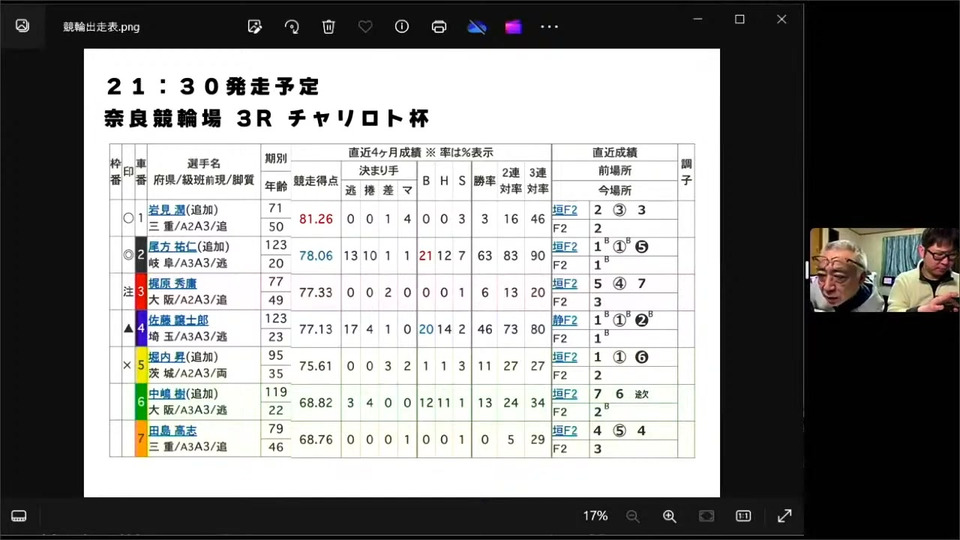Rotate the image with the rotate icon

291,26
